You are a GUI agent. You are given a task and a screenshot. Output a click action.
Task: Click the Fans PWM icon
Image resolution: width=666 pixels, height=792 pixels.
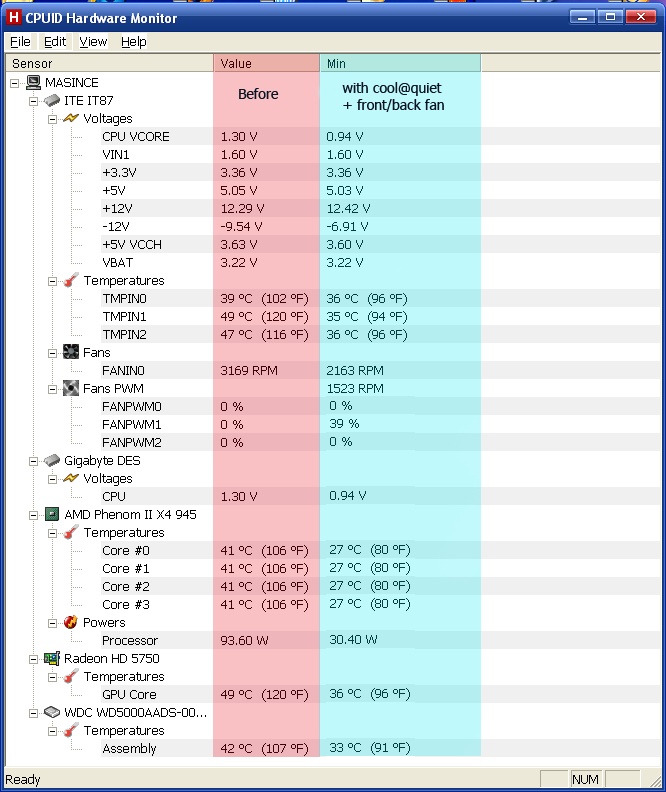(x=71, y=388)
